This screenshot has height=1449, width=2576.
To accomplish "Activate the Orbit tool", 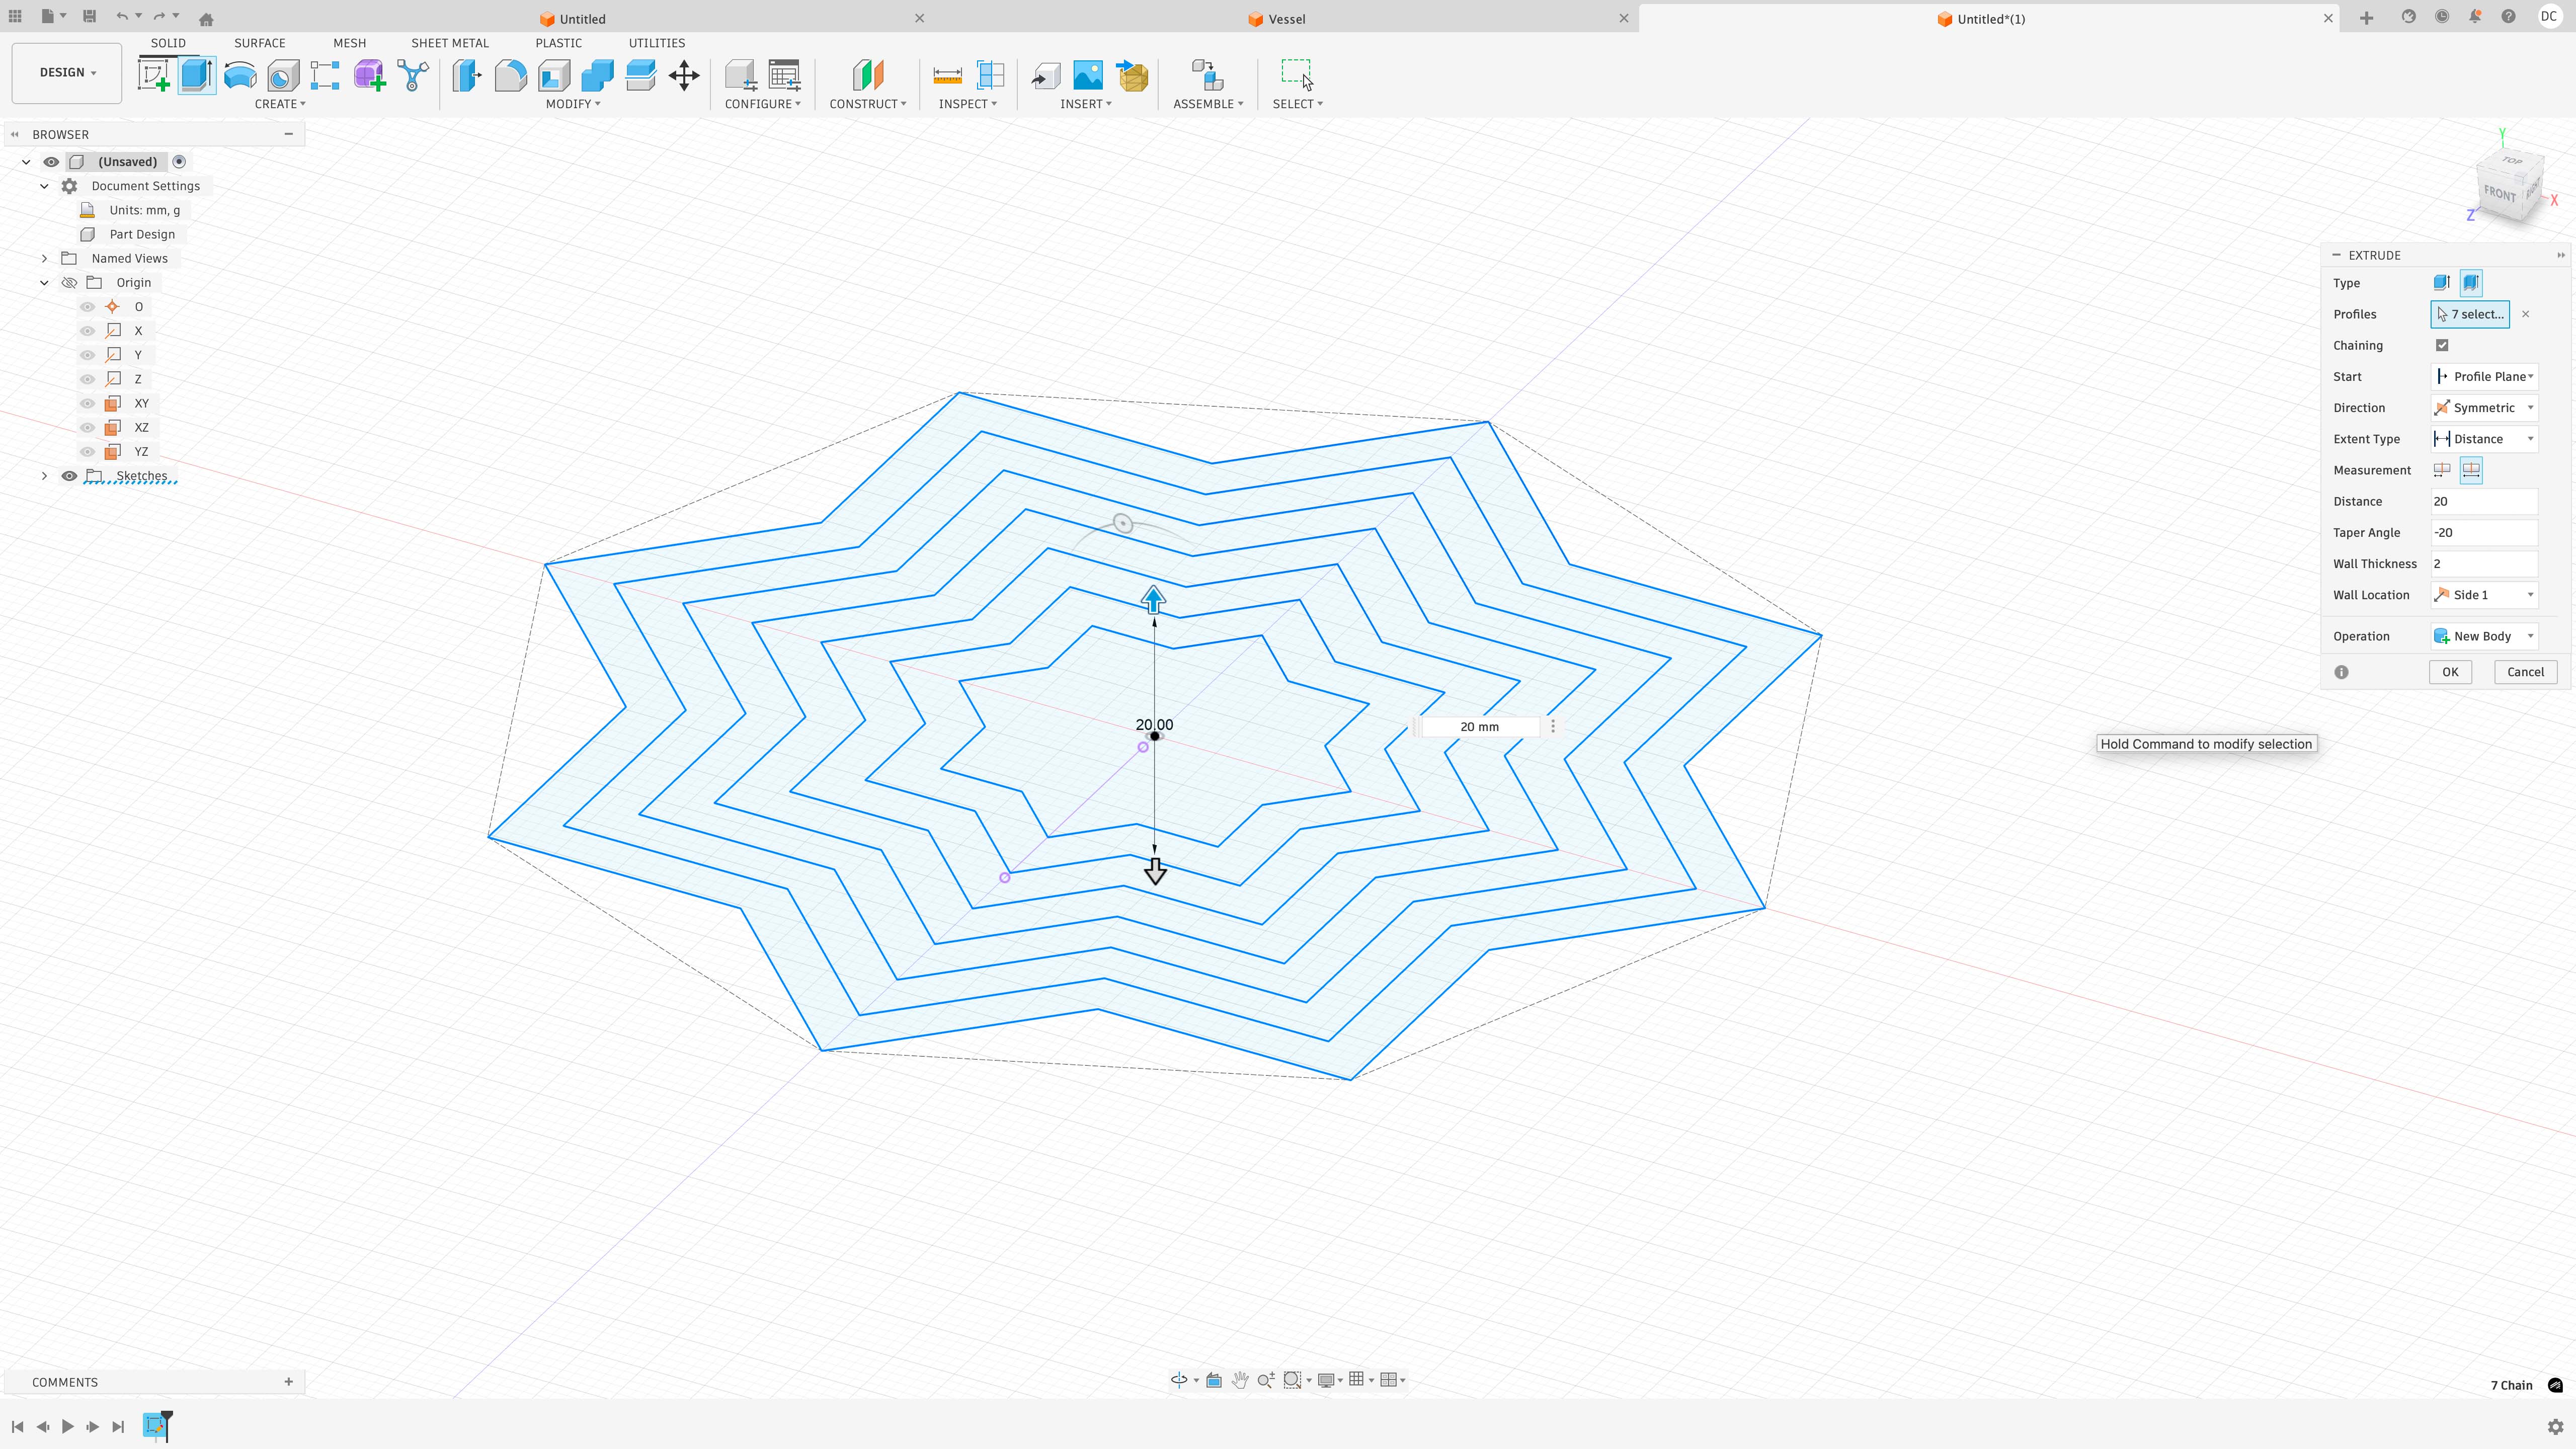I will (1180, 1379).
